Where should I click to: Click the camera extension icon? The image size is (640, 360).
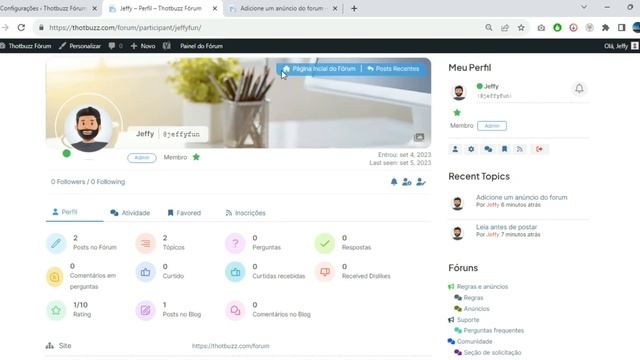pos(541,28)
